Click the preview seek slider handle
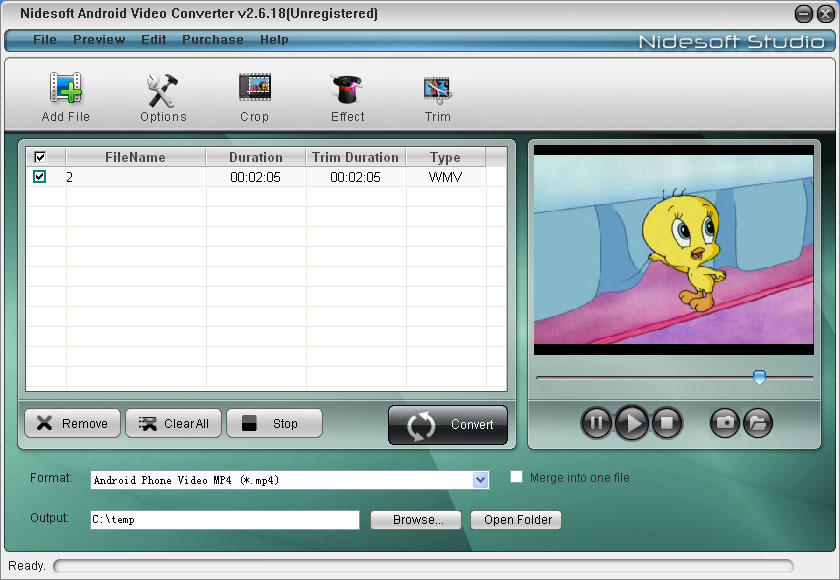 759,377
